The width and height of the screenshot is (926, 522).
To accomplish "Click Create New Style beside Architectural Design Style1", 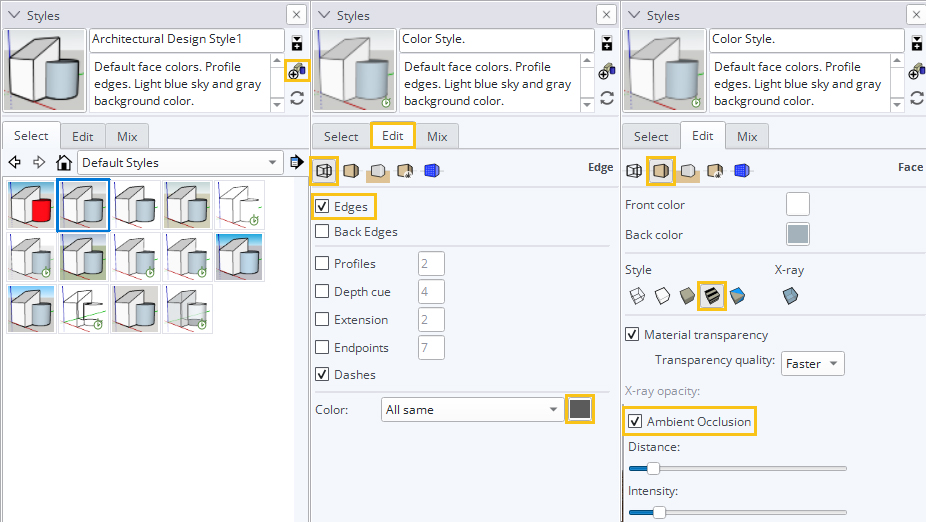I will 297,70.
